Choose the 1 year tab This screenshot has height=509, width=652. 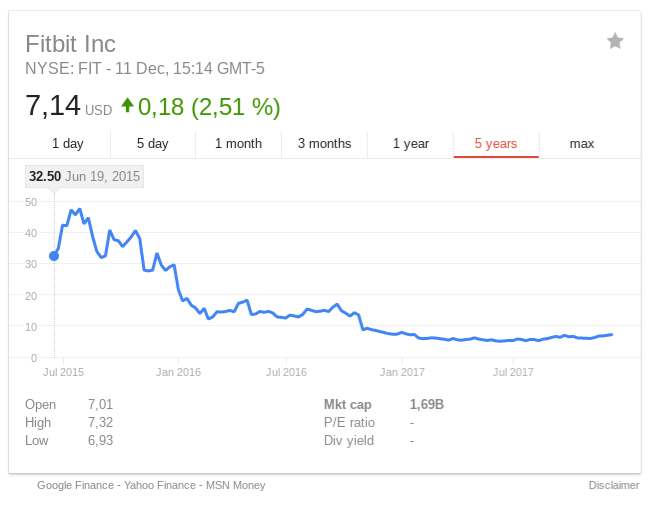click(x=410, y=144)
